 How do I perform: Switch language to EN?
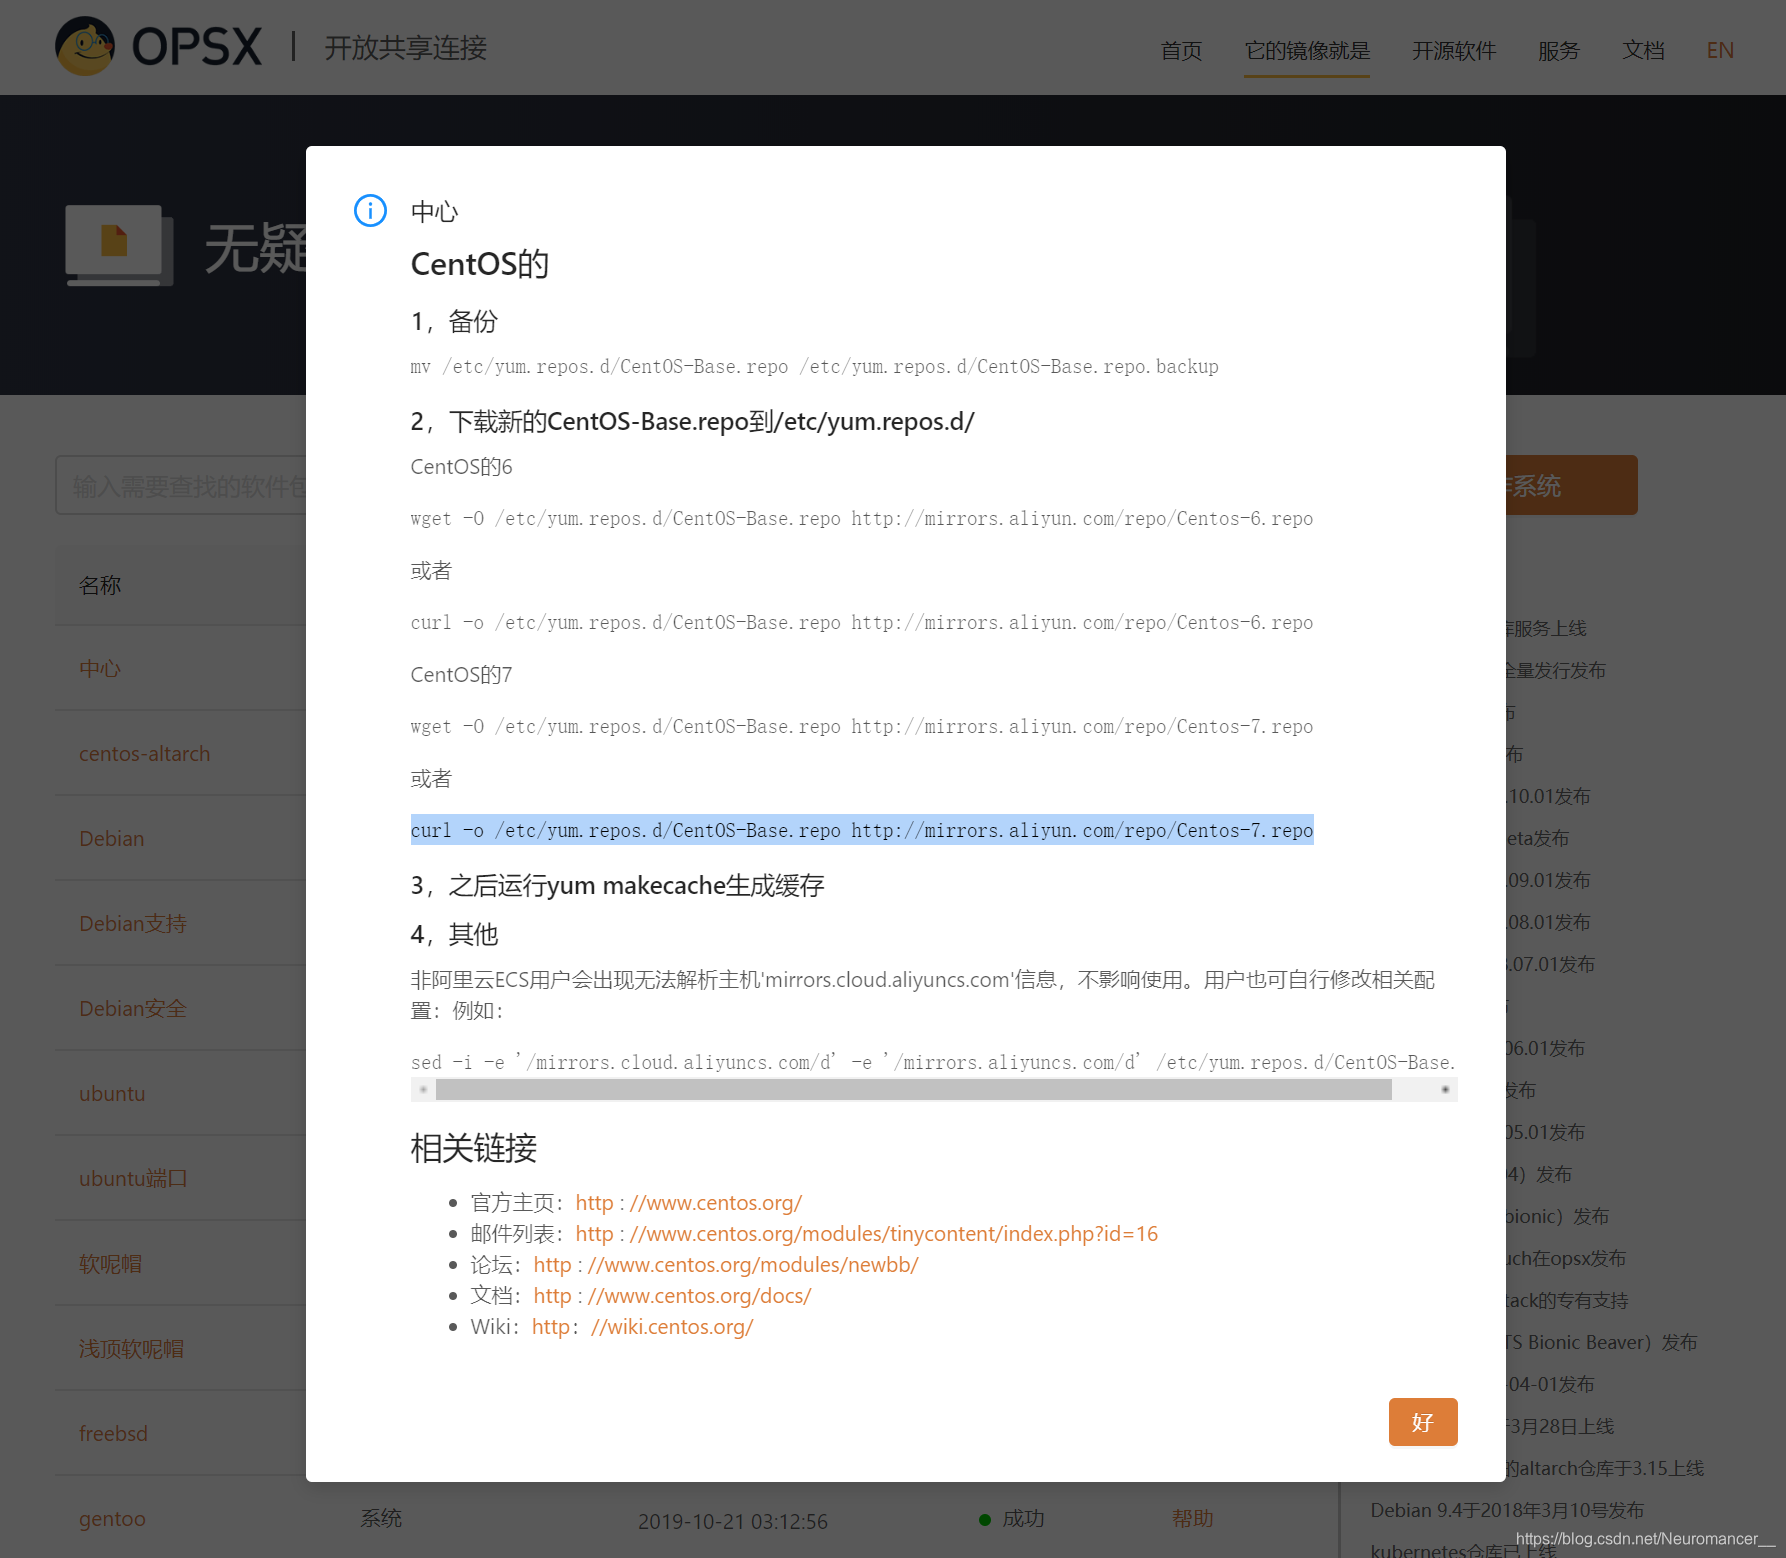click(1720, 50)
